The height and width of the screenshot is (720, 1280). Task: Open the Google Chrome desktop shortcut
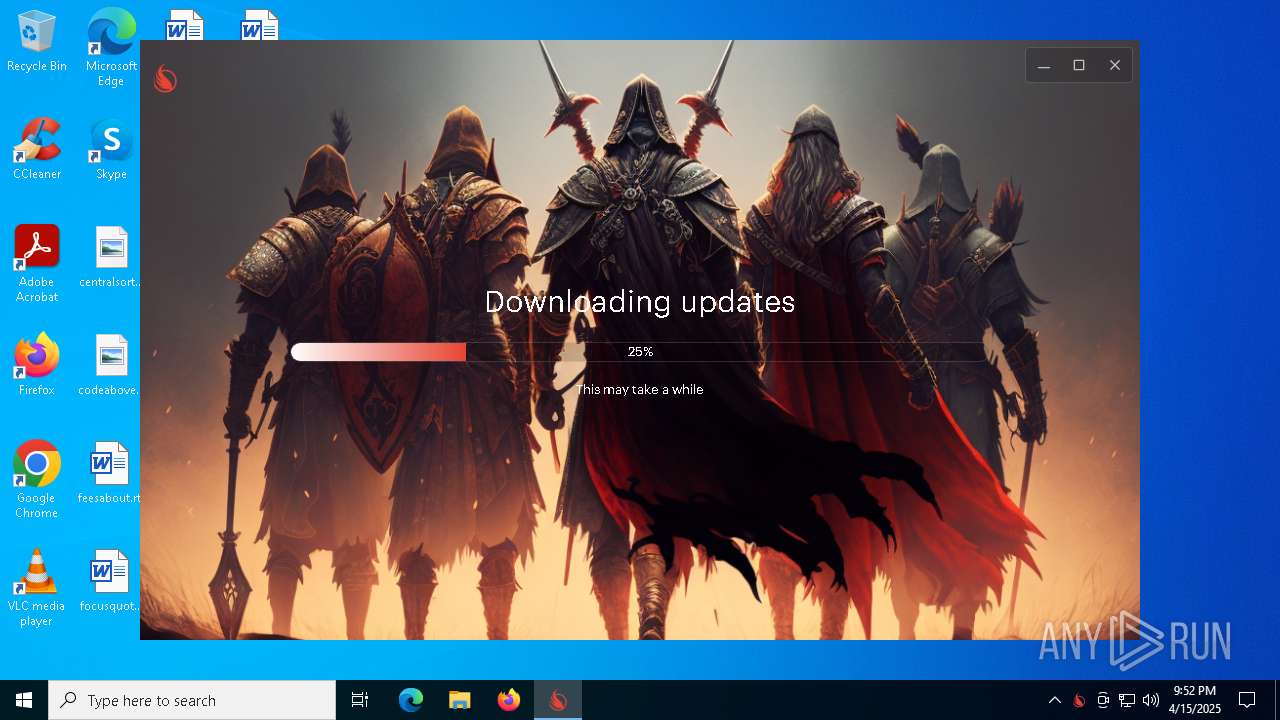(37, 480)
